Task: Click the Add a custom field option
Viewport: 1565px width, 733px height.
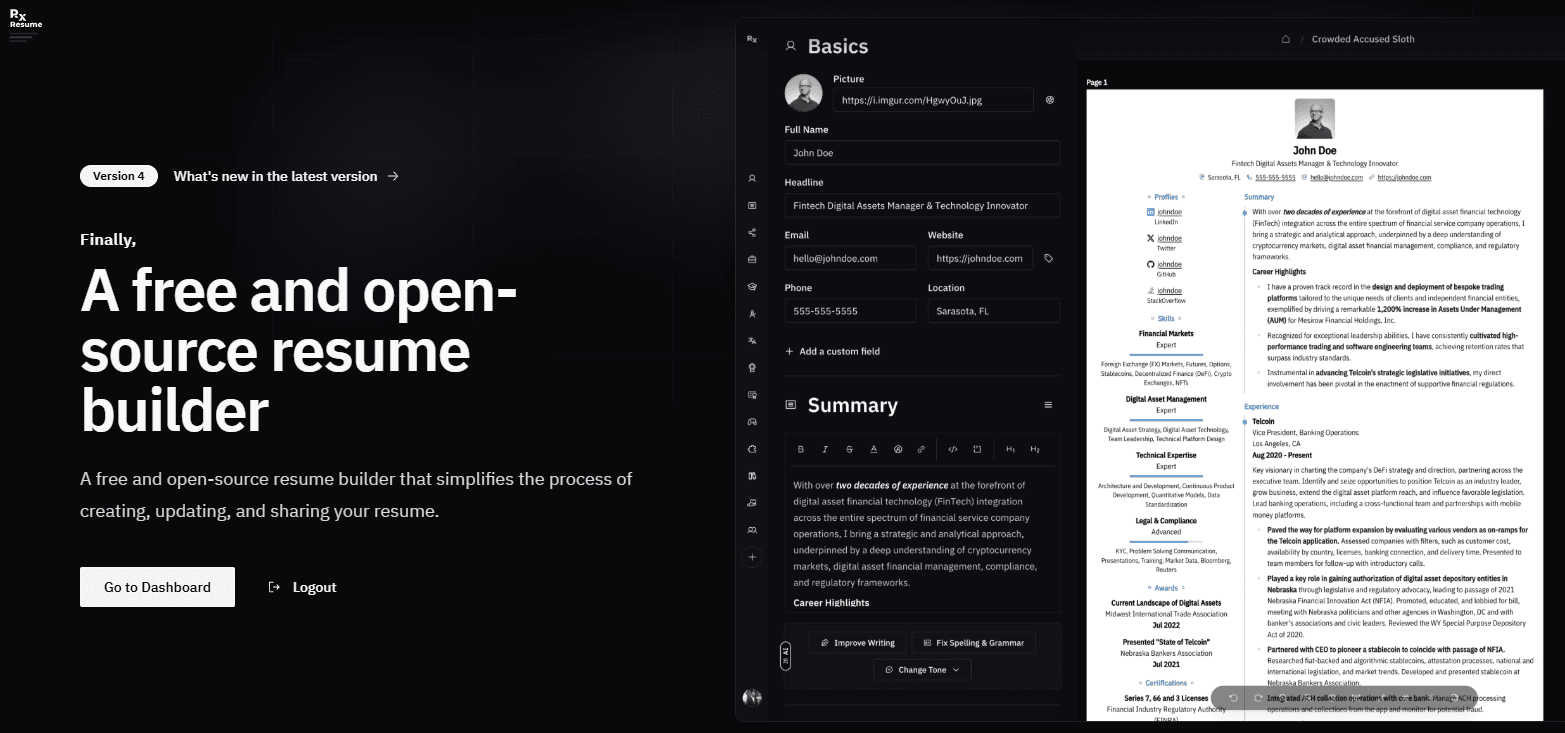Action: tap(834, 351)
